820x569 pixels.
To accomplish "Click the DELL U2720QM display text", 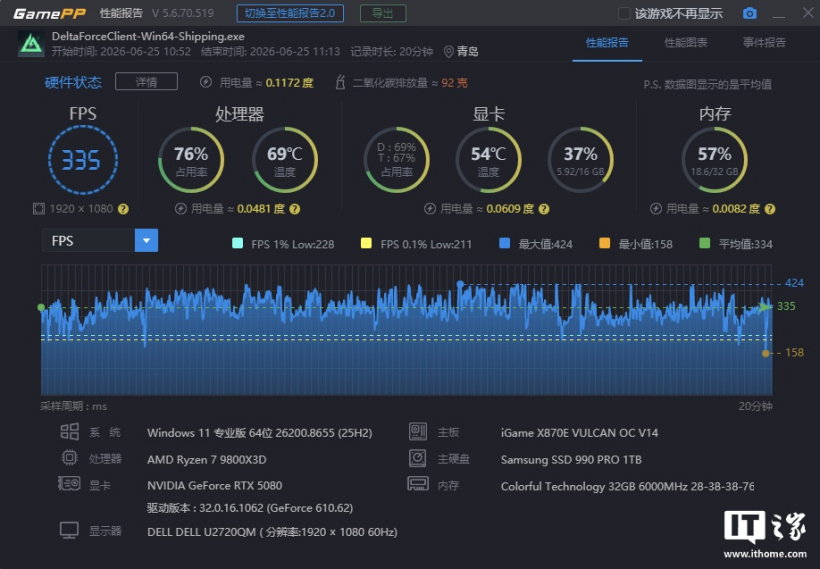I will point(272,532).
